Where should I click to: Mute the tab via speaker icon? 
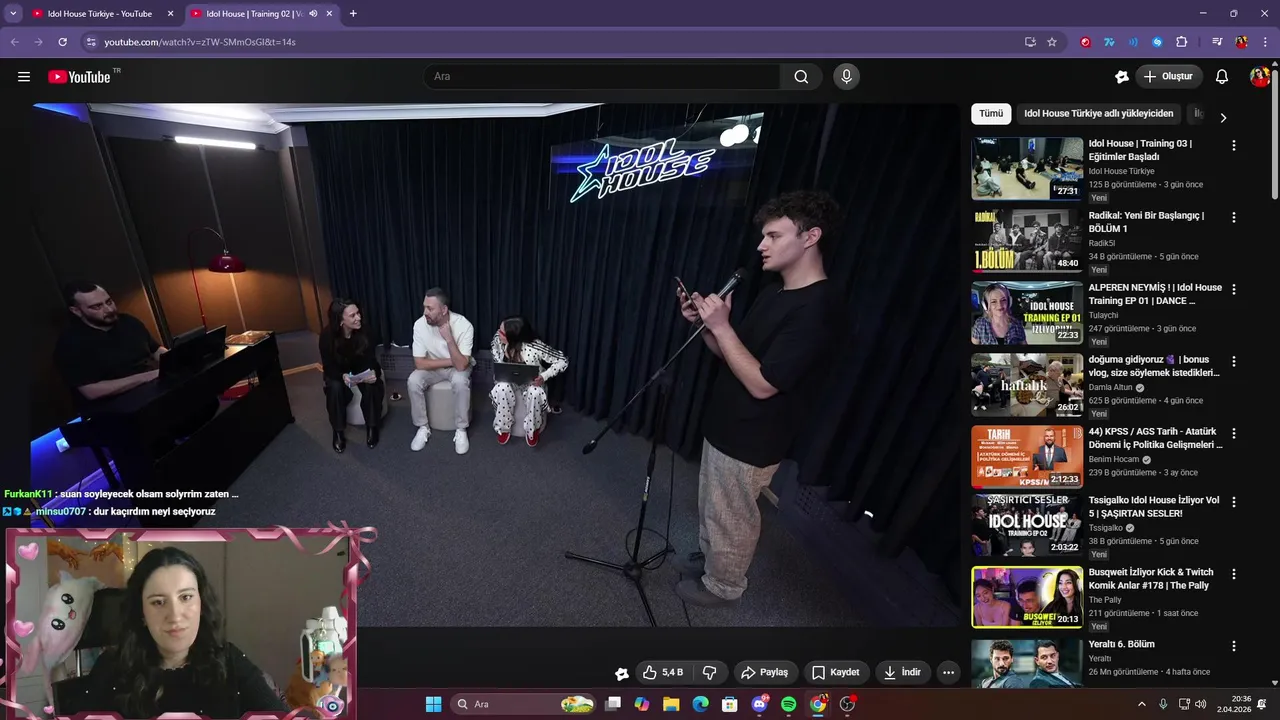(313, 14)
